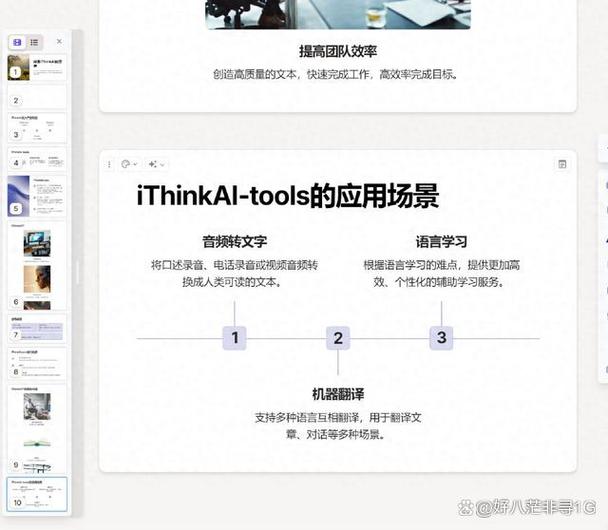Select slide 9 thumbnail in sidebar

coord(37,428)
